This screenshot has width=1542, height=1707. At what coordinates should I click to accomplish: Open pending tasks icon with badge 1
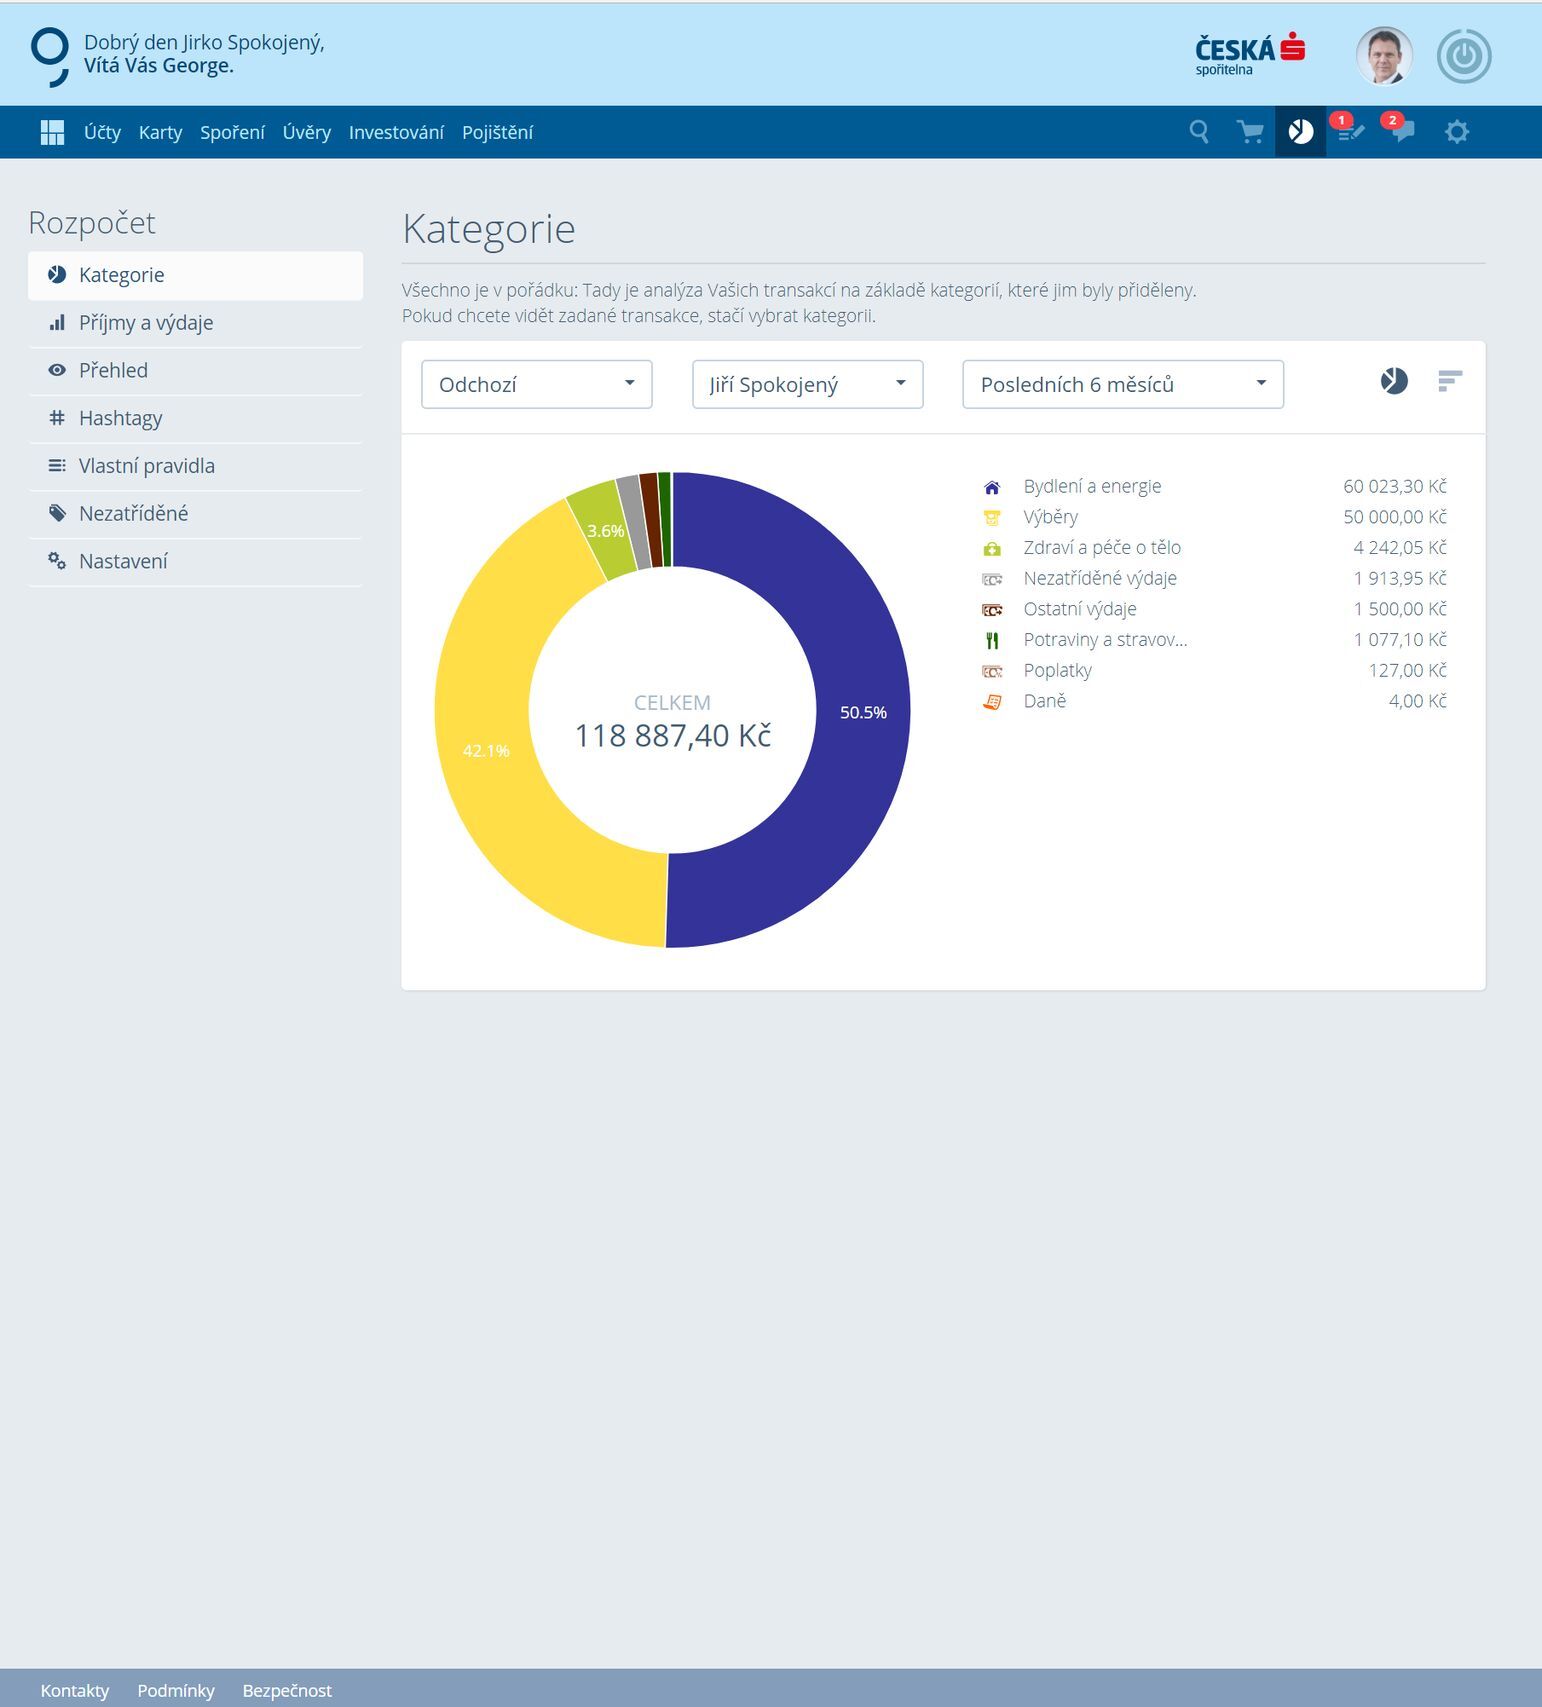pos(1350,130)
